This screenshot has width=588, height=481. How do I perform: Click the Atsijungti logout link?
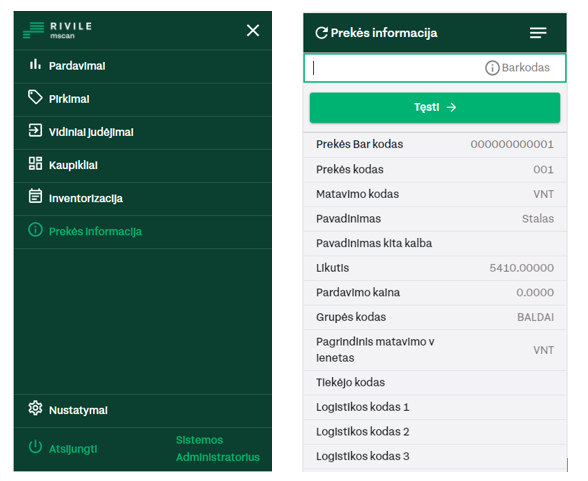coord(73,449)
